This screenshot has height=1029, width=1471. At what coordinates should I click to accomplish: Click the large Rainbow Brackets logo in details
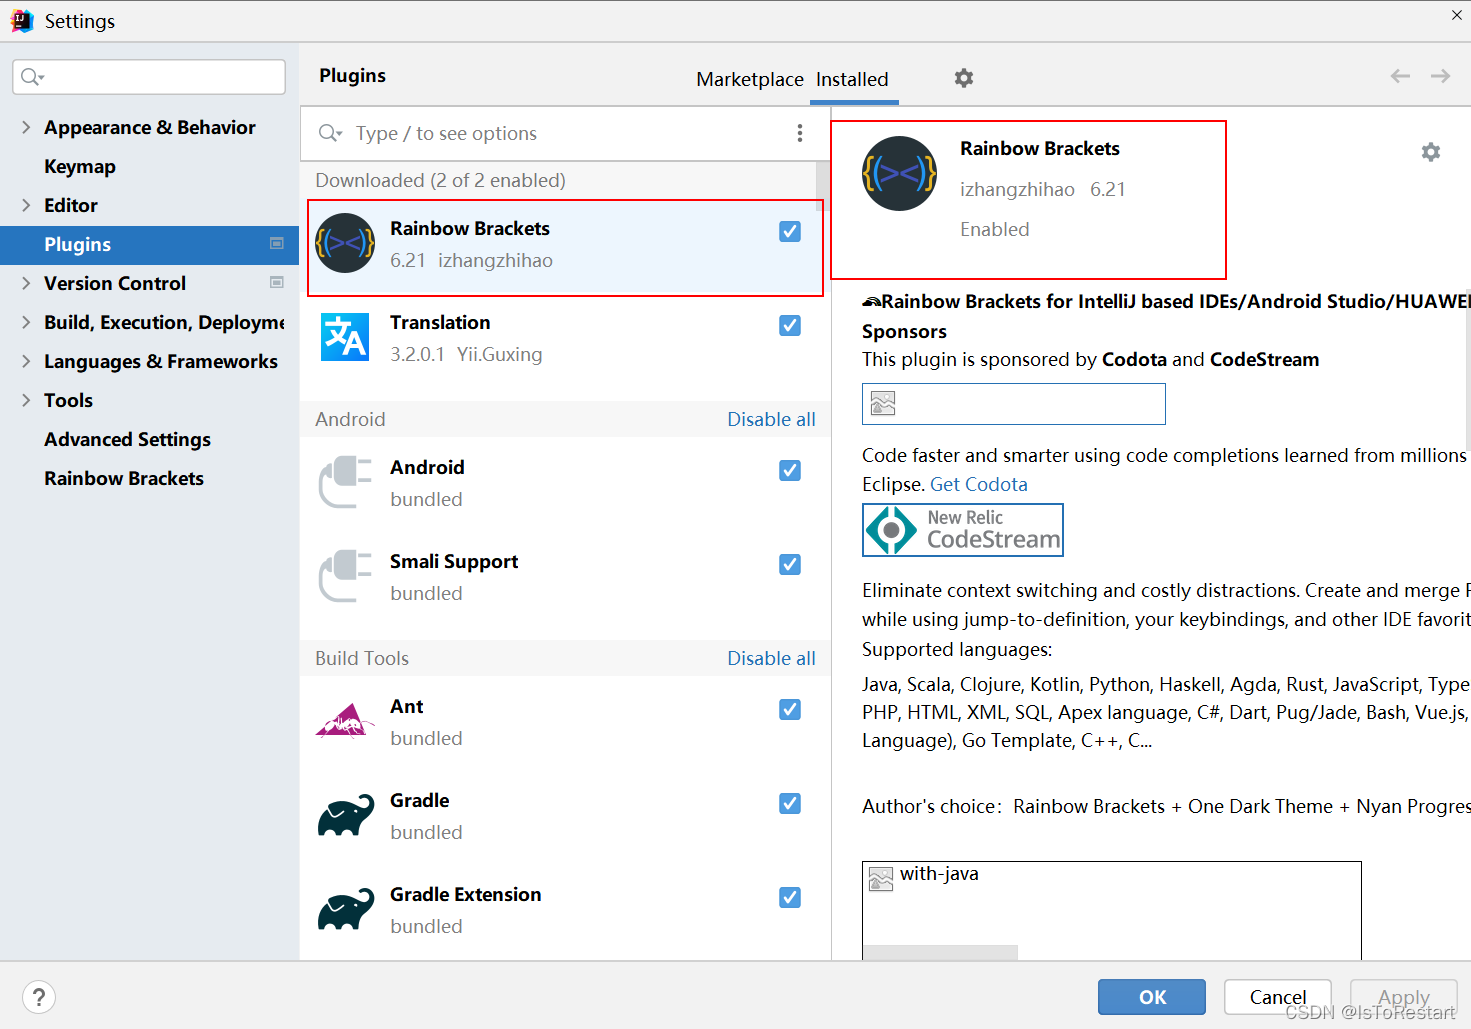click(899, 174)
